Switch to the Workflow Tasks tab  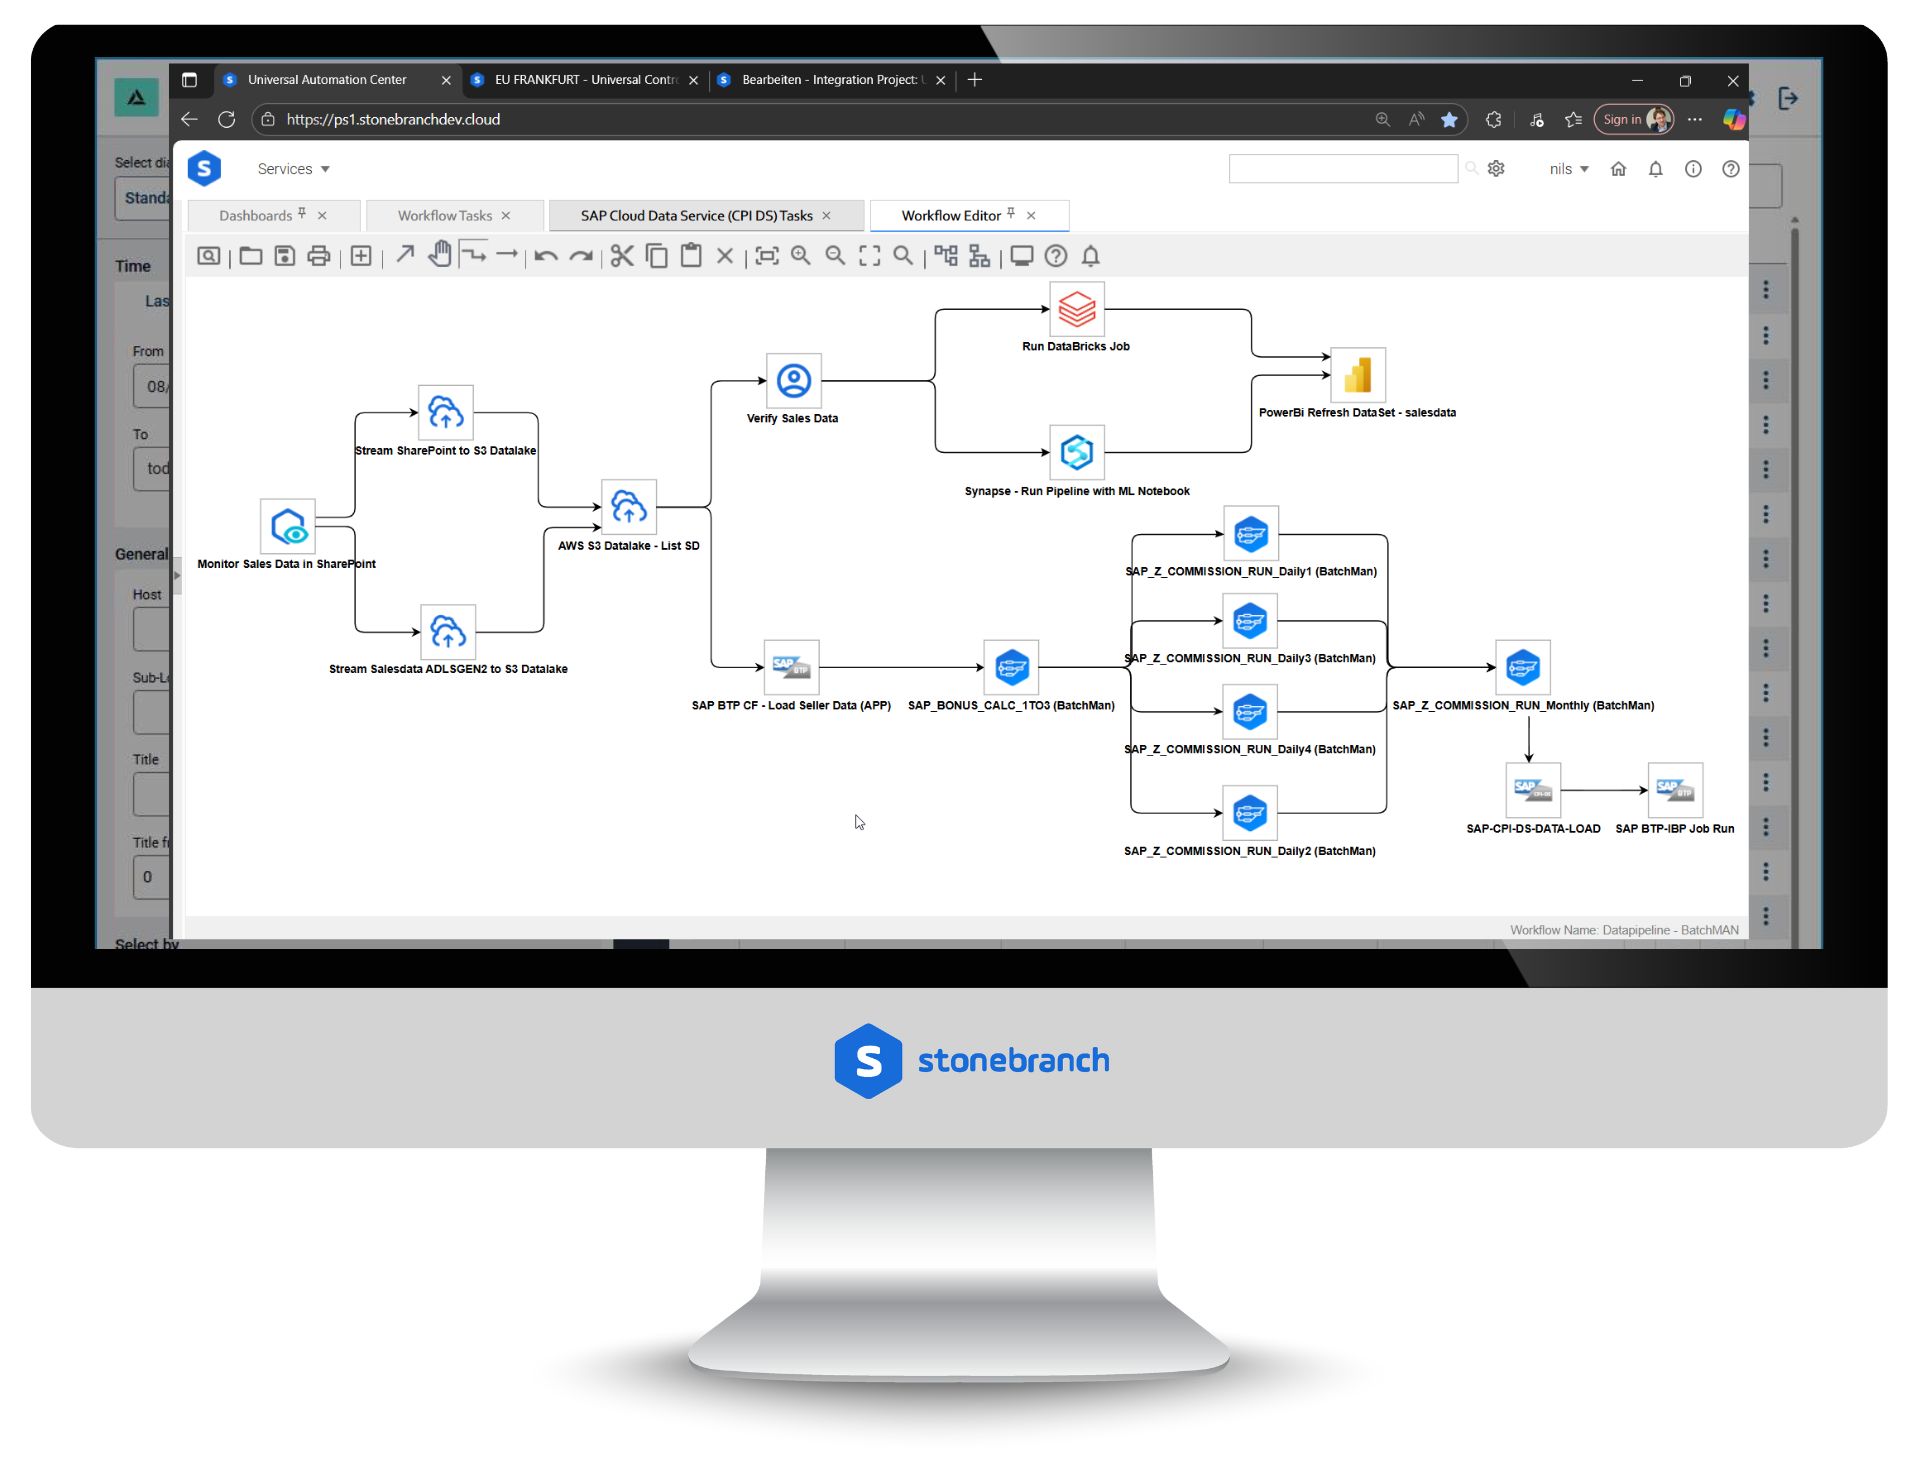445,216
